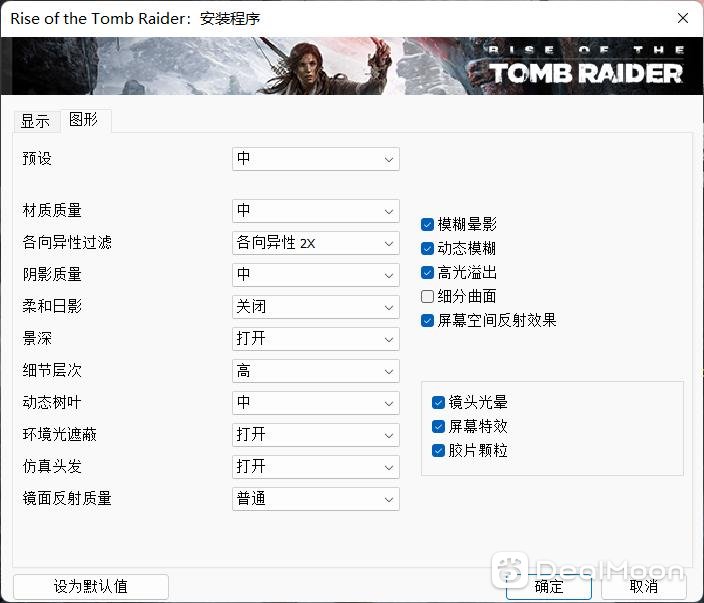Image resolution: width=704 pixels, height=603 pixels.
Task: Disable the 动态模糊 checkbox
Action: [427, 248]
